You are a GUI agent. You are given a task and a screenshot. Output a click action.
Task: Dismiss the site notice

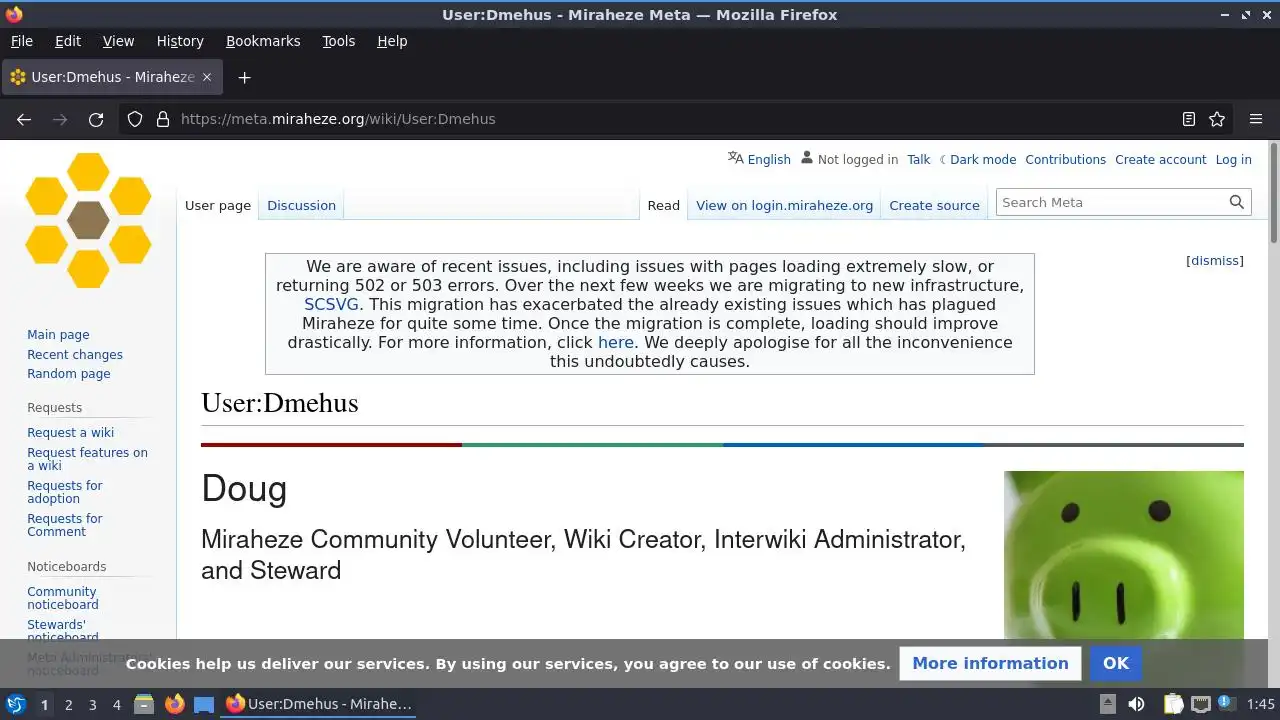coord(1215,260)
